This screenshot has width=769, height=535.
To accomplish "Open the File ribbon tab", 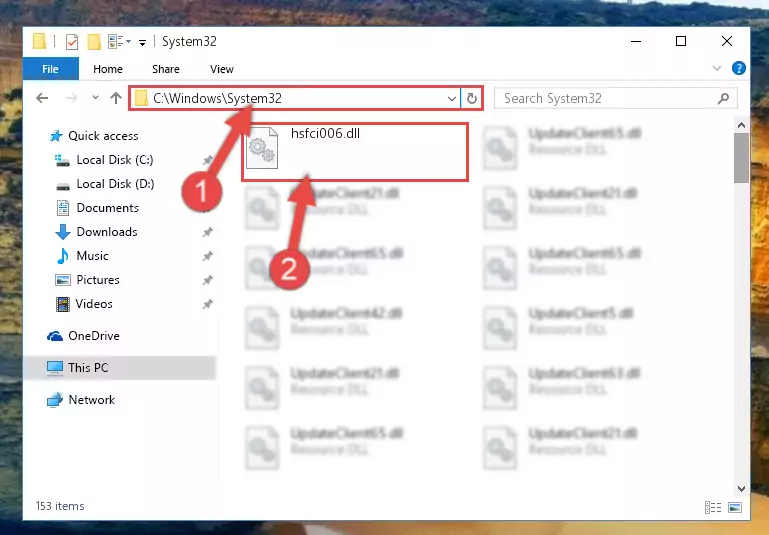I will click(51, 69).
